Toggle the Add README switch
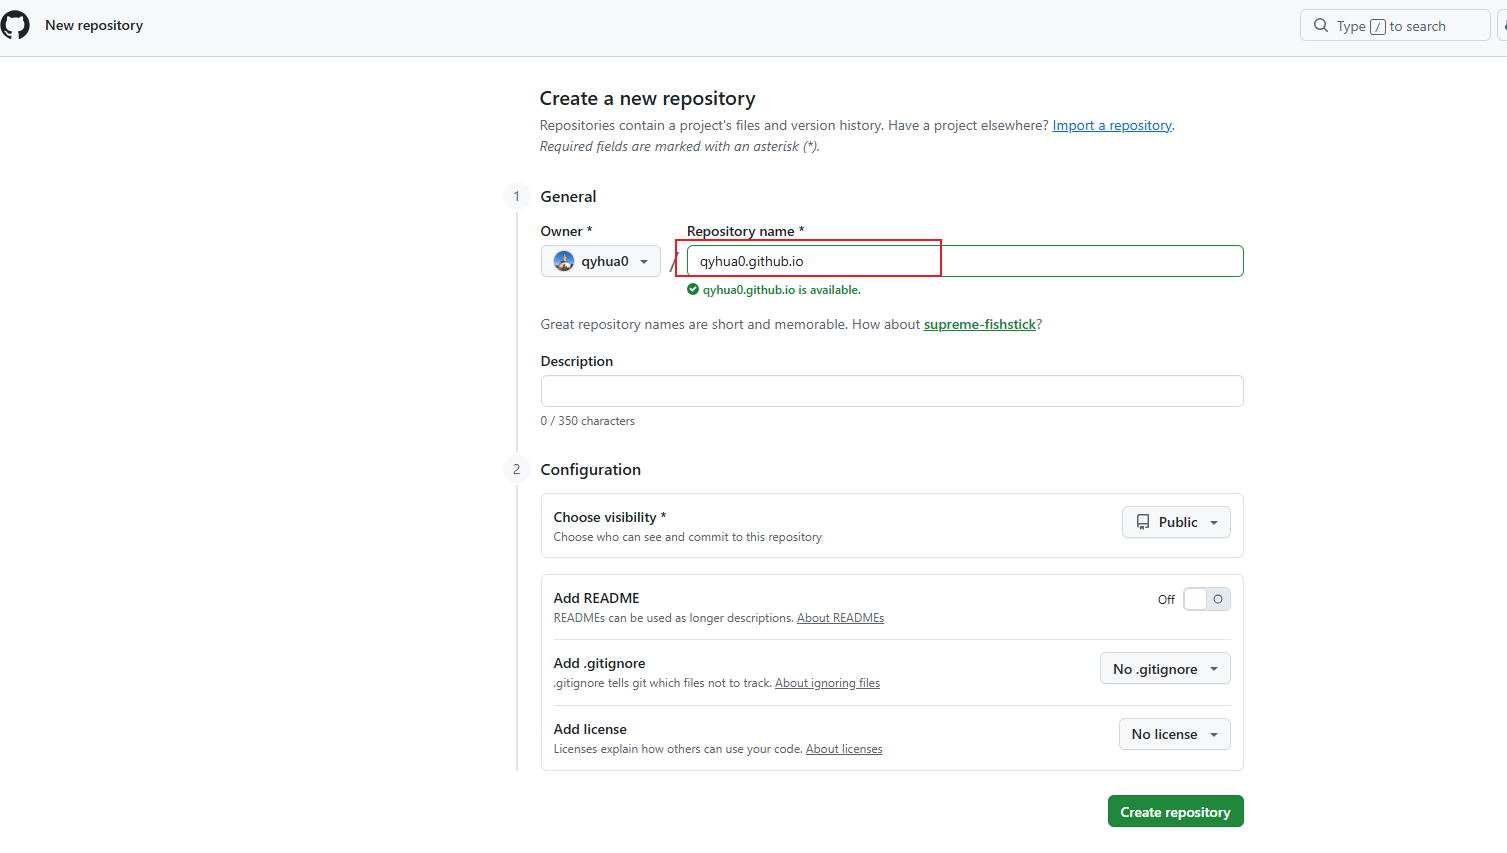The image size is (1507, 853). click(x=1206, y=599)
